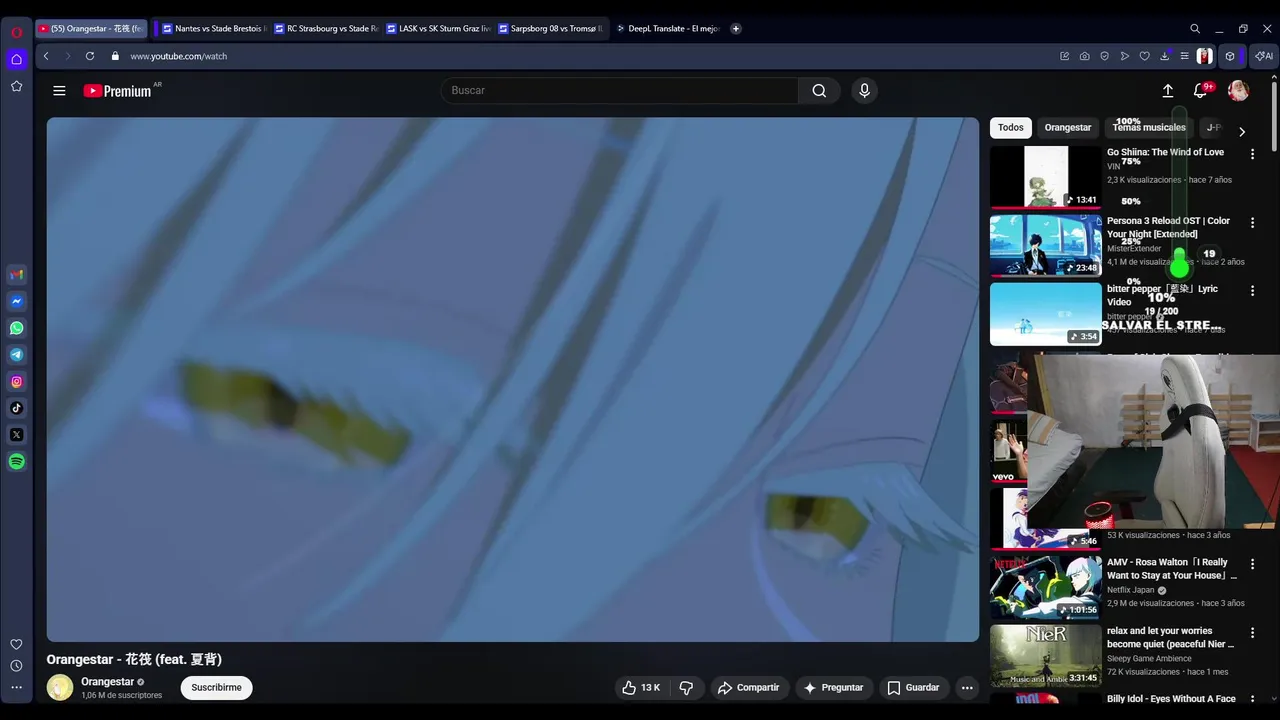Open options for relax and let your worries video
Image resolution: width=1280 pixels, height=720 pixels.
tap(1252, 633)
